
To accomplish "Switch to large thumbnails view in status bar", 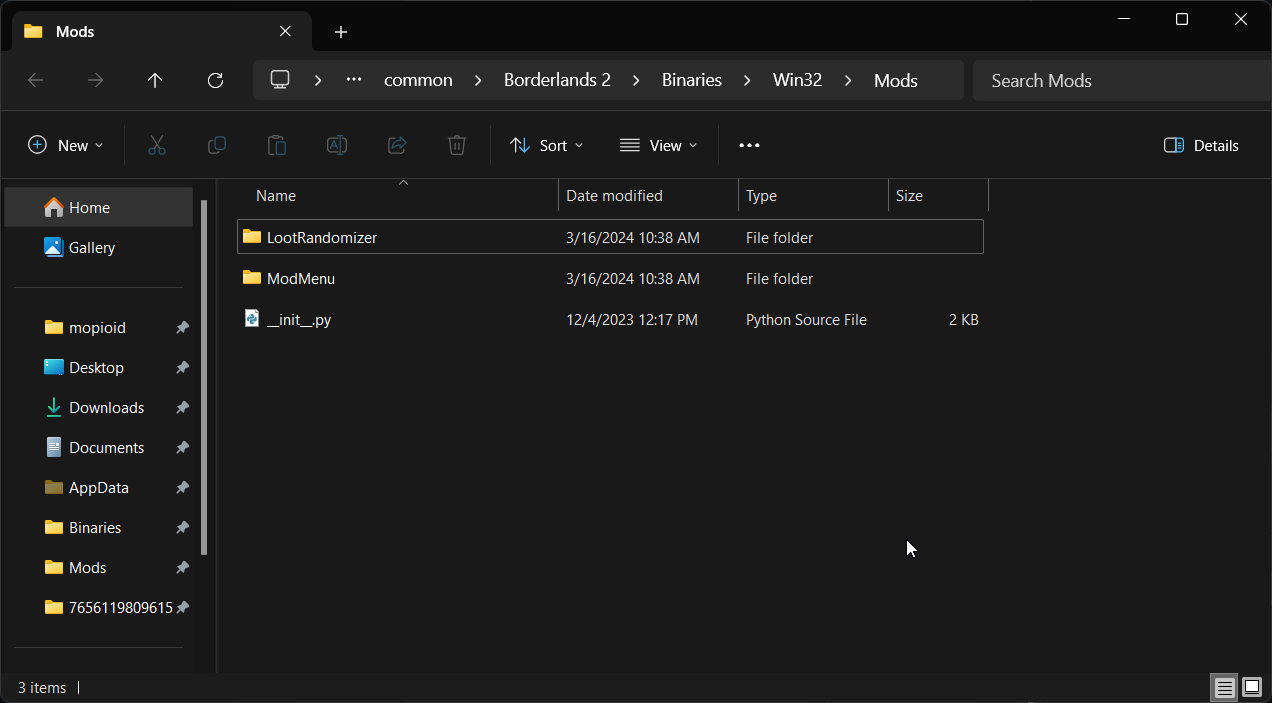I will coord(1251,688).
